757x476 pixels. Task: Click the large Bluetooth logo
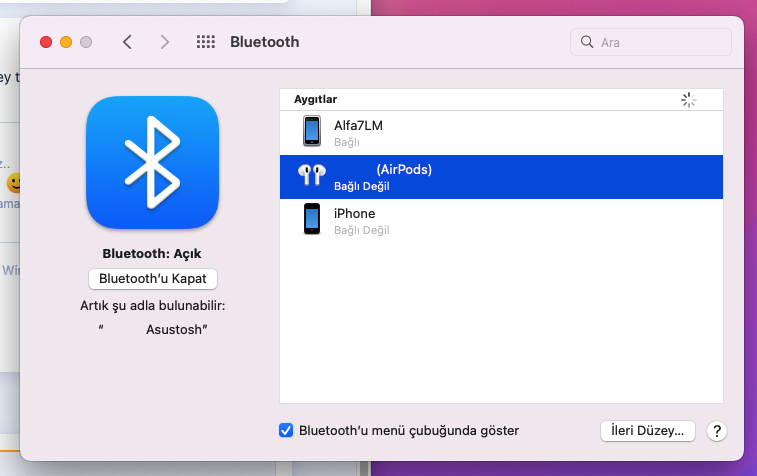click(x=152, y=163)
